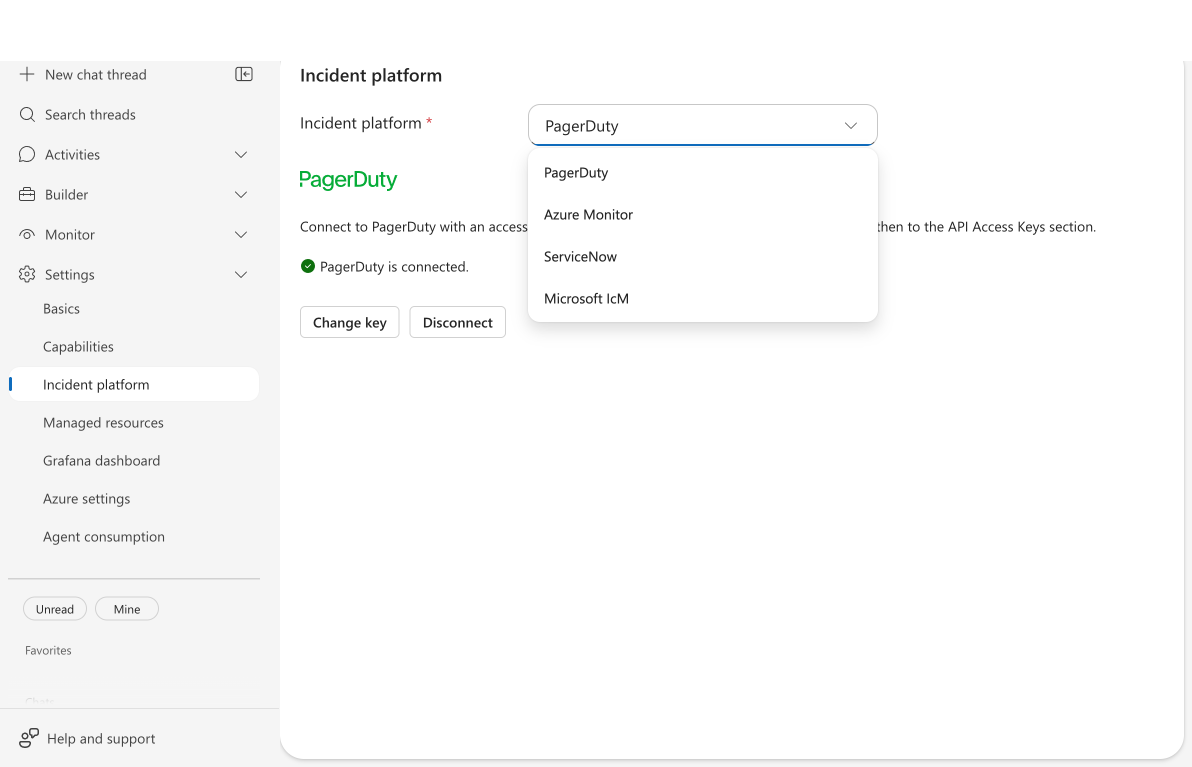Open Search threads

click(90, 115)
